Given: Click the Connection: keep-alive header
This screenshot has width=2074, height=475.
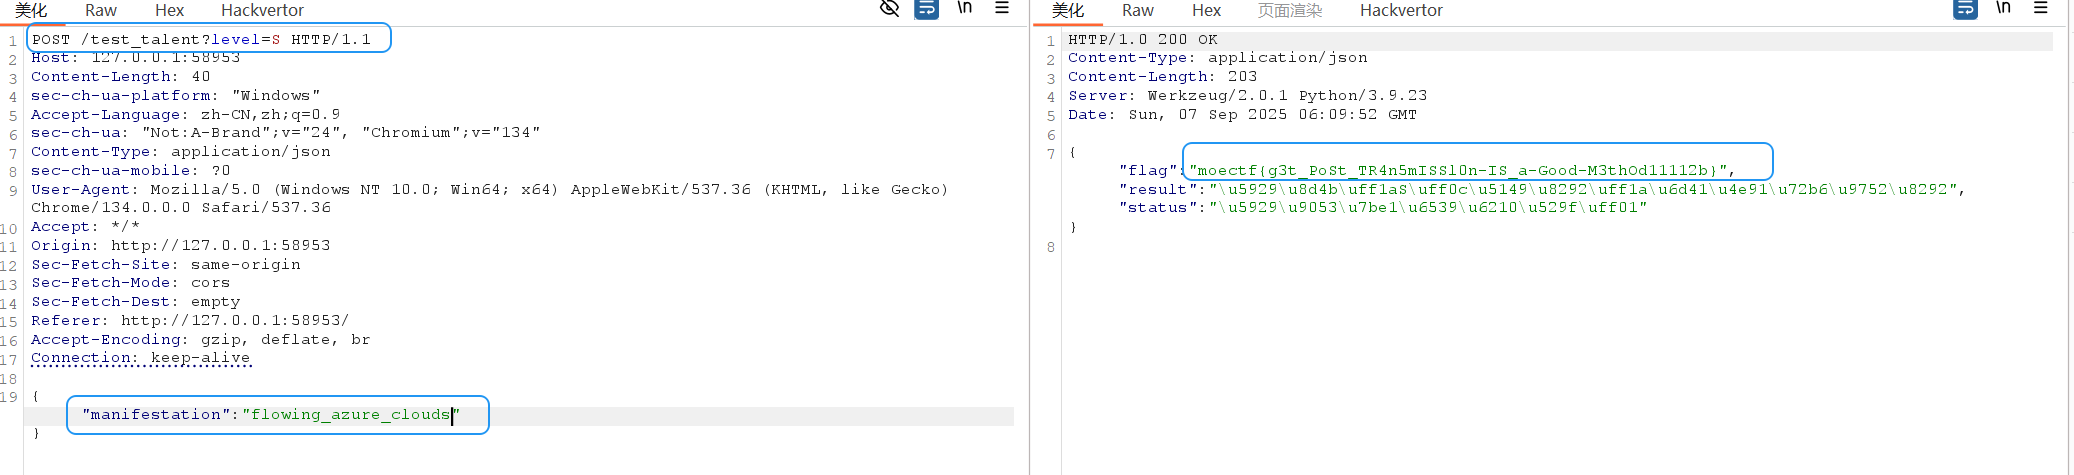Looking at the screenshot, I should click(x=140, y=358).
